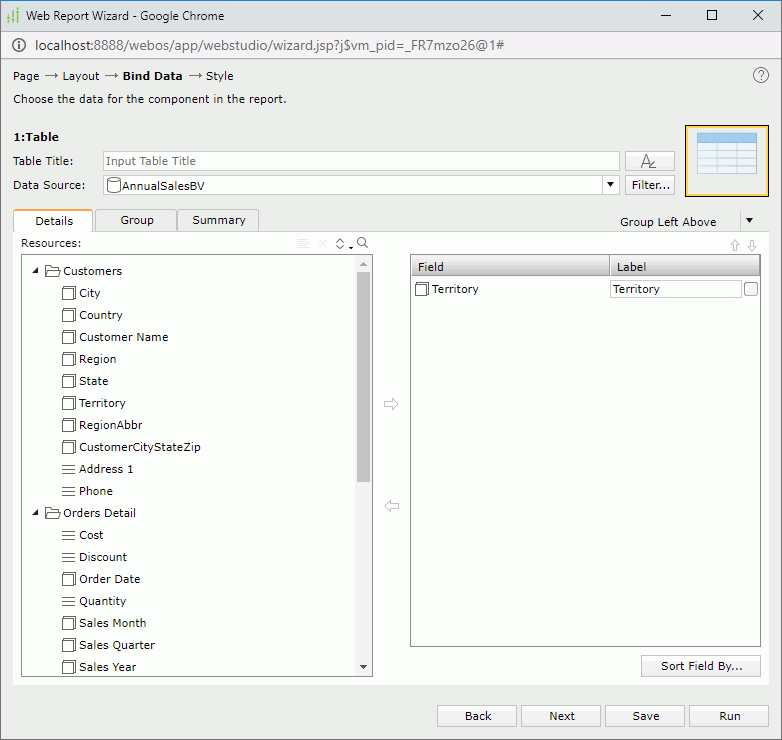Viewport: 782px width, 740px height.
Task: Click the help question mark icon
Action: pos(761,76)
